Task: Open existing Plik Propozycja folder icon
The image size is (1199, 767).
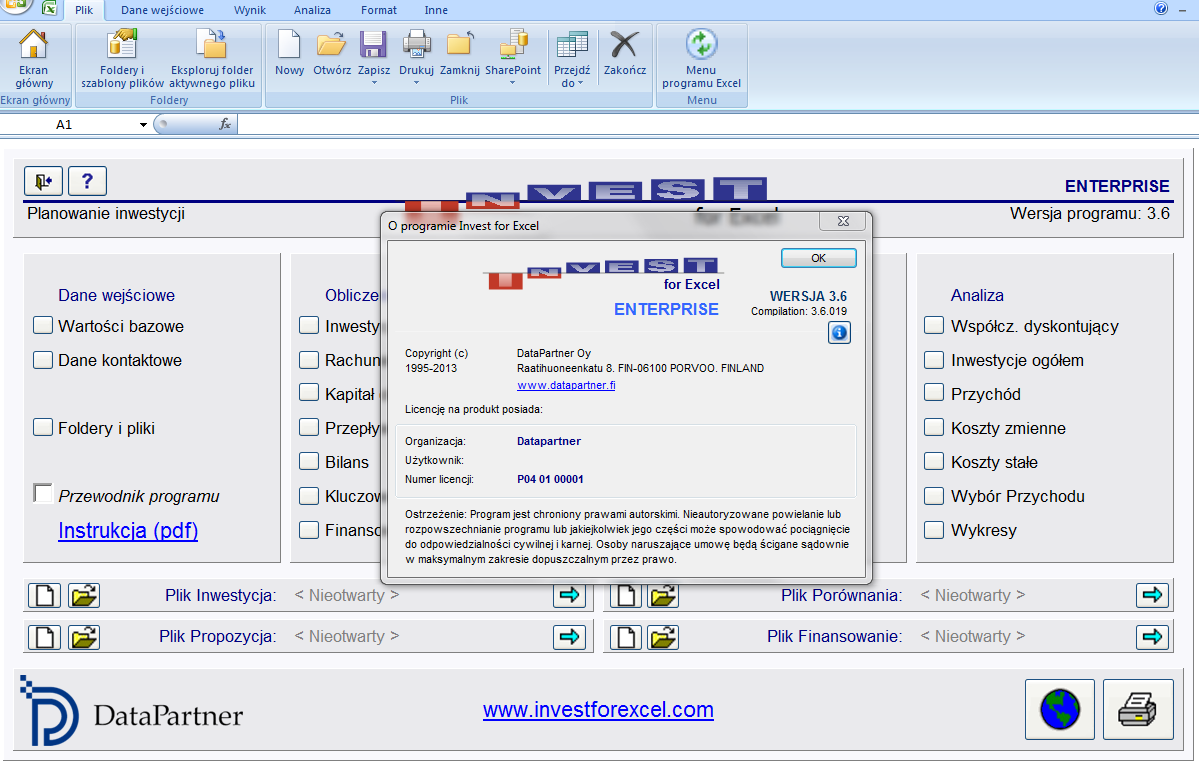Action: 83,637
